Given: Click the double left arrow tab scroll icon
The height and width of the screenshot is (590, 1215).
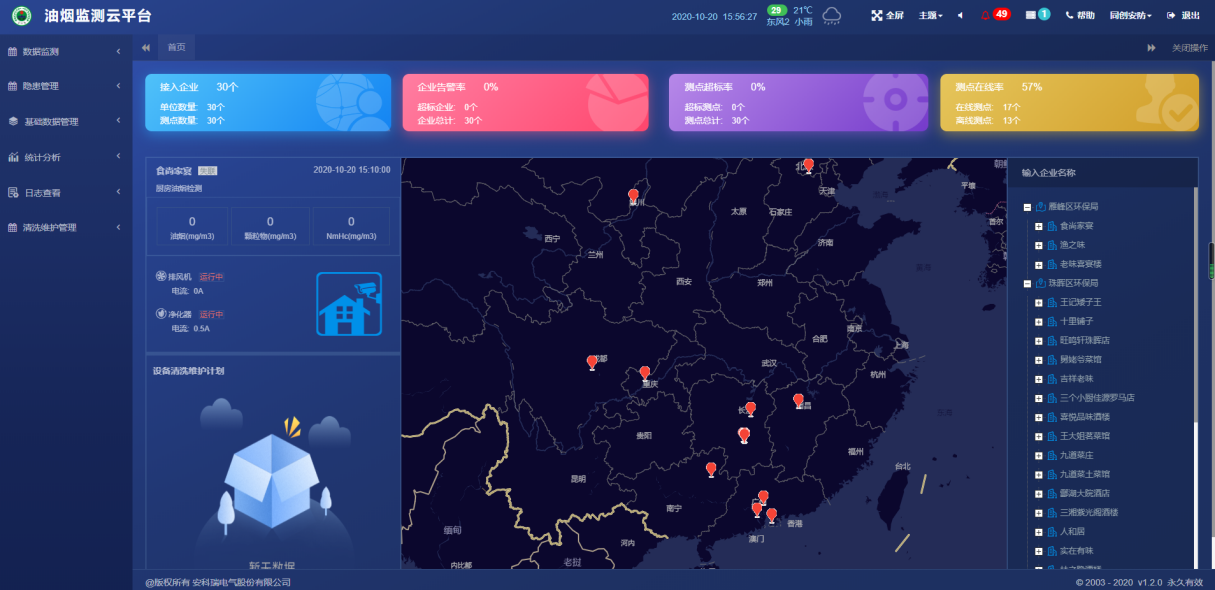Looking at the screenshot, I should (146, 47).
